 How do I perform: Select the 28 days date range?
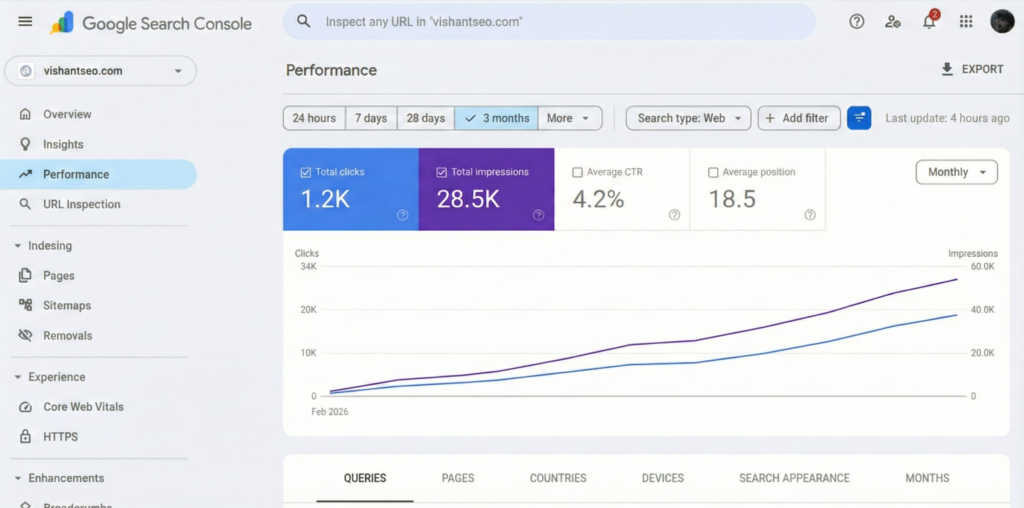coord(425,118)
